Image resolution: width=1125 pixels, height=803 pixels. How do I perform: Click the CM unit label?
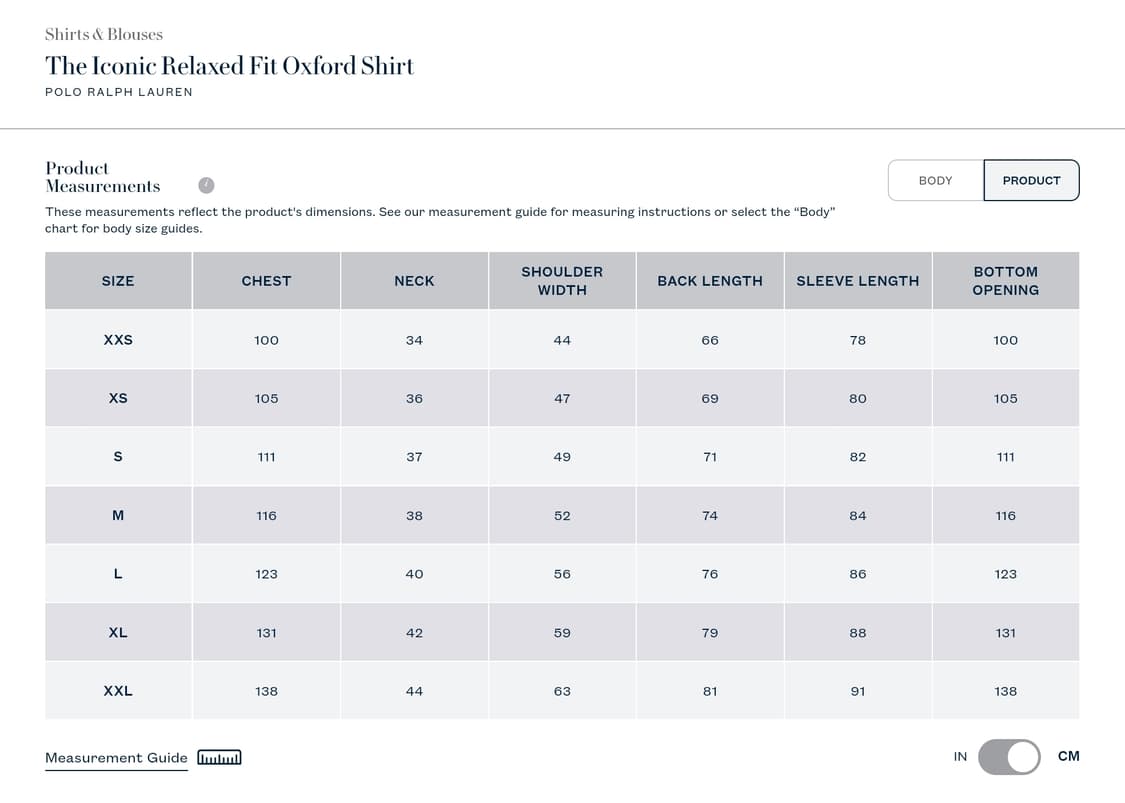tap(1068, 757)
